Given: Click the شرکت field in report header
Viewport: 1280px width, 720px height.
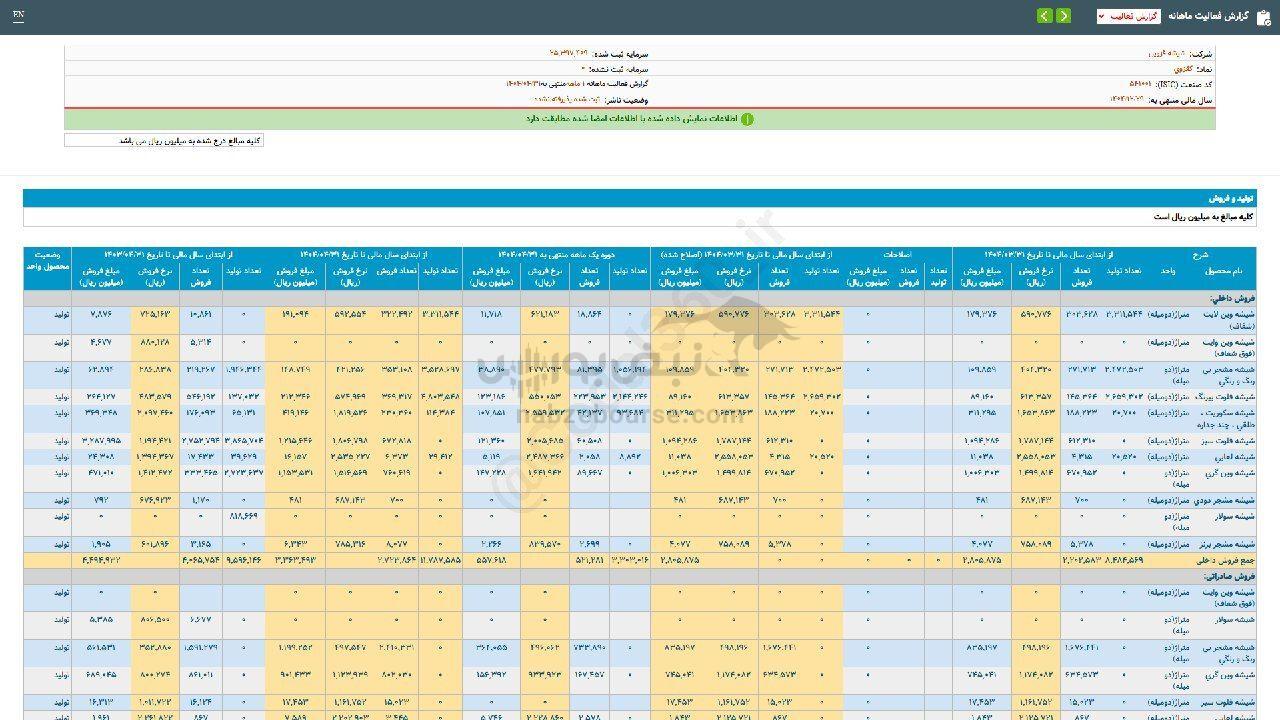Looking at the screenshot, I should click(x=1180, y=52).
